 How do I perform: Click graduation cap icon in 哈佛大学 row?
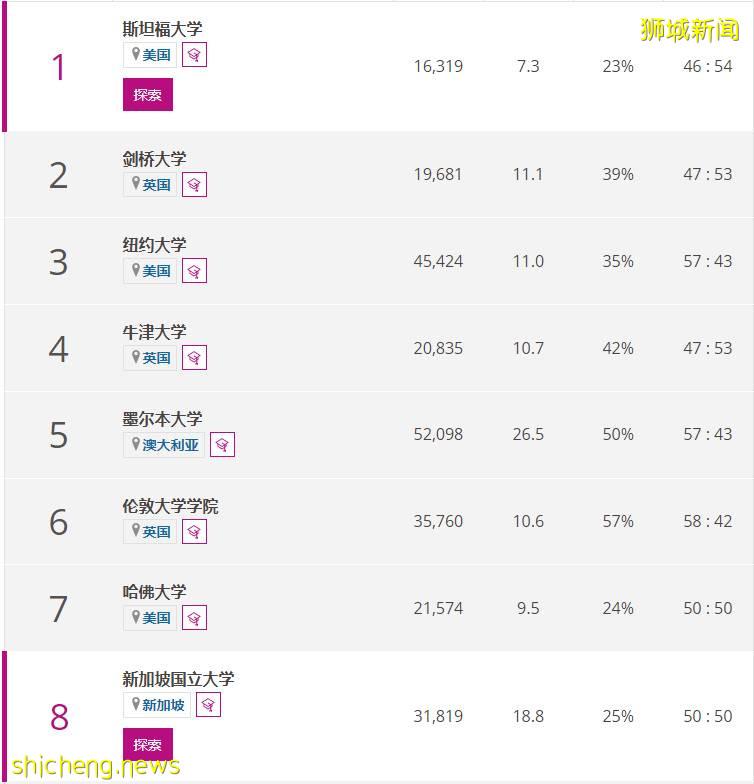tap(195, 618)
